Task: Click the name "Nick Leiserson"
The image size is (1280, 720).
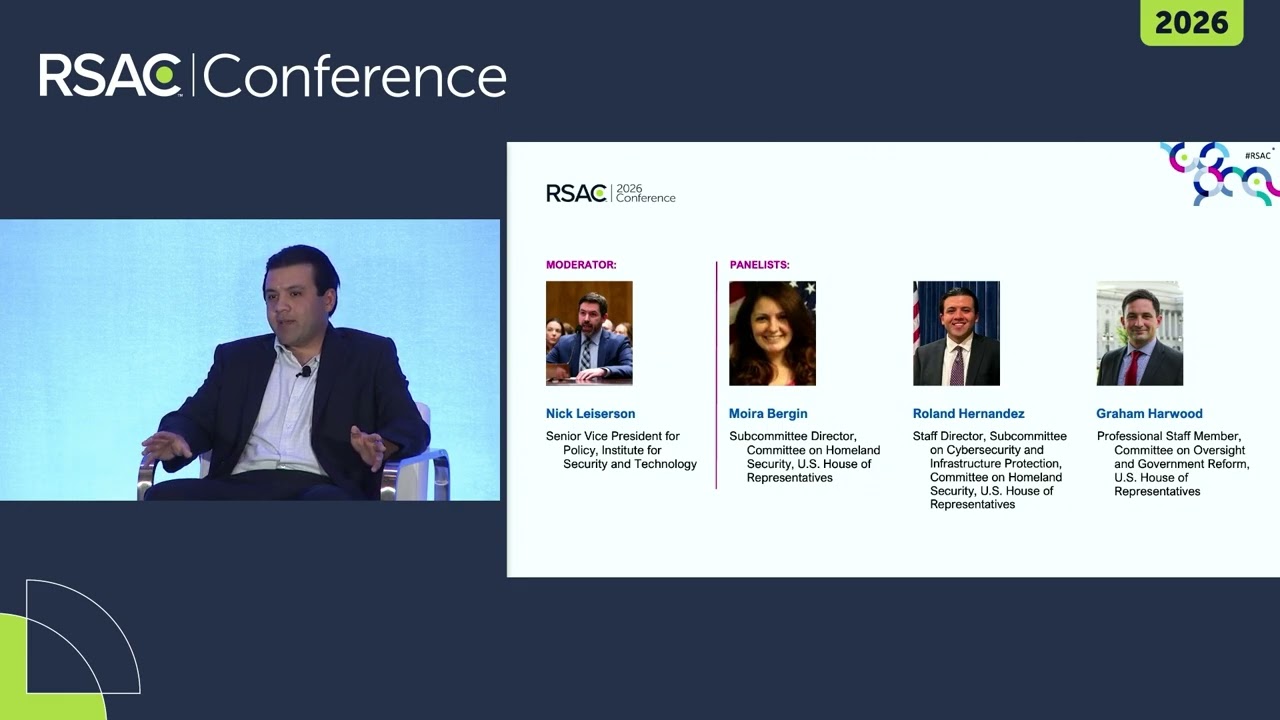Action: pyautogui.click(x=590, y=414)
